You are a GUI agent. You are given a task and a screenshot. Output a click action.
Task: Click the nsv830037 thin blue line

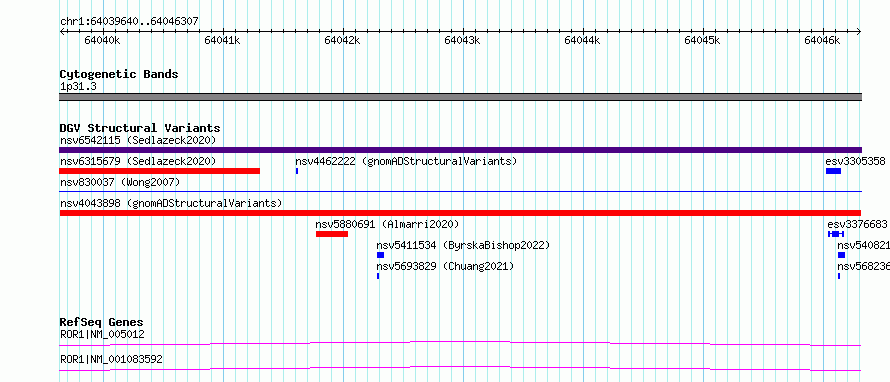pos(460,192)
